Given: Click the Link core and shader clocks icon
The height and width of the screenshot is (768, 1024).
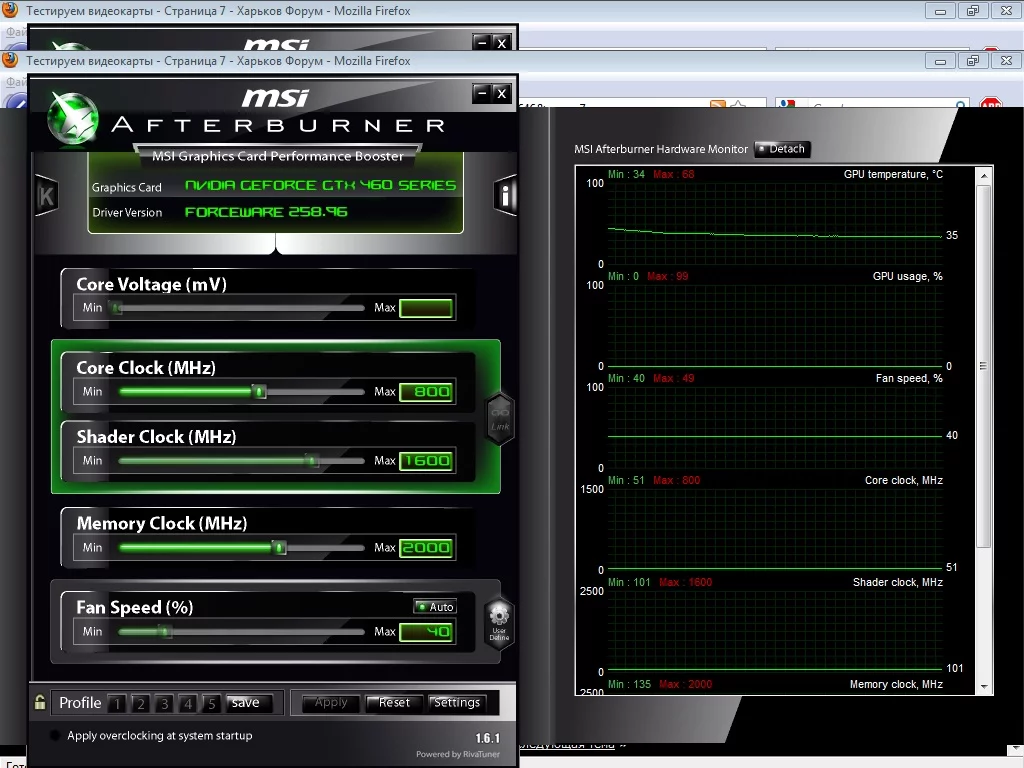Looking at the screenshot, I should point(500,417).
